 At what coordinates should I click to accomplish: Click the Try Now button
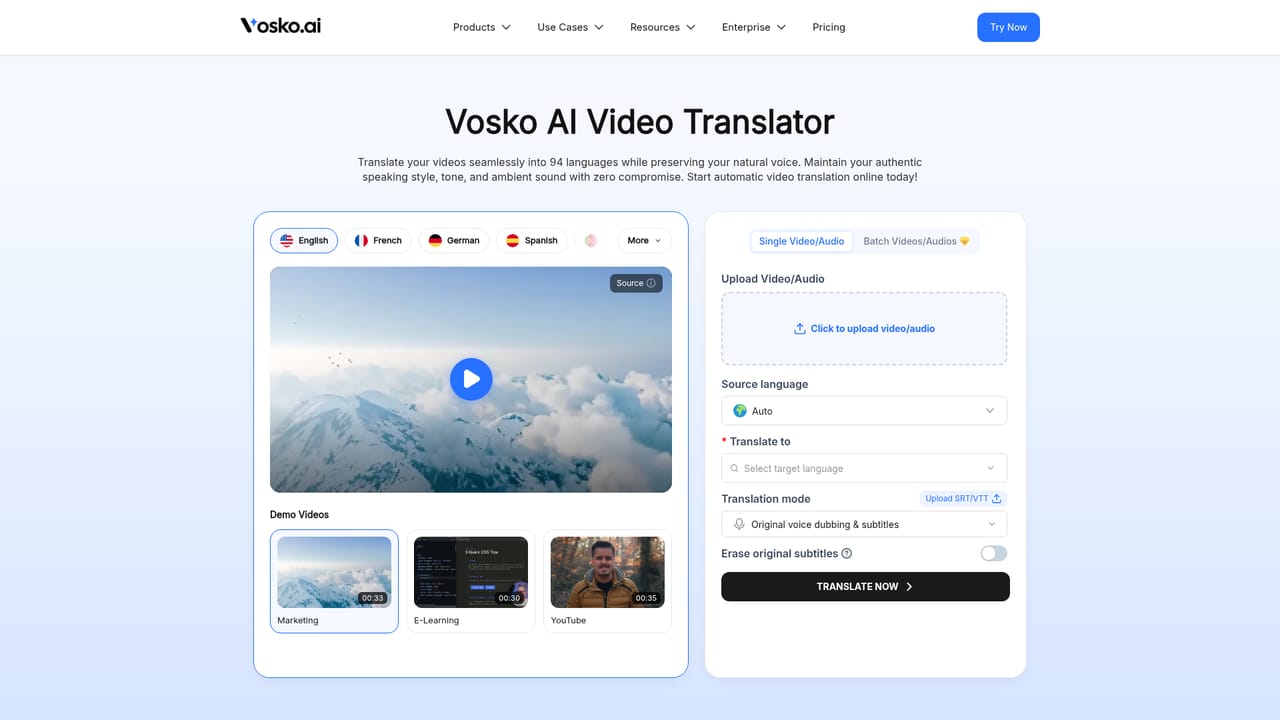tap(1008, 27)
